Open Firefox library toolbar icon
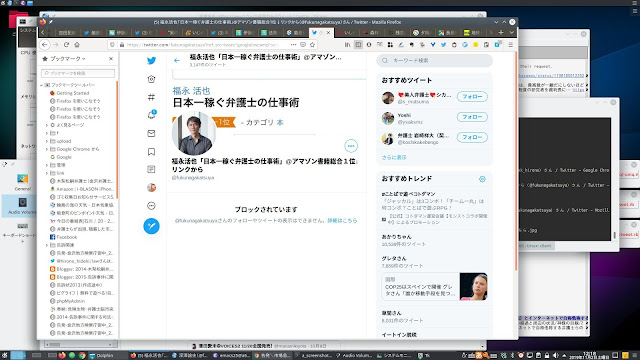The width and height of the screenshot is (640, 360). click(347, 44)
